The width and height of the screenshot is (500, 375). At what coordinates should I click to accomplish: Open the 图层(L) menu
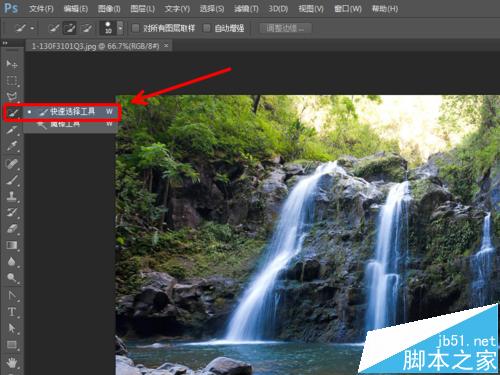coord(142,9)
